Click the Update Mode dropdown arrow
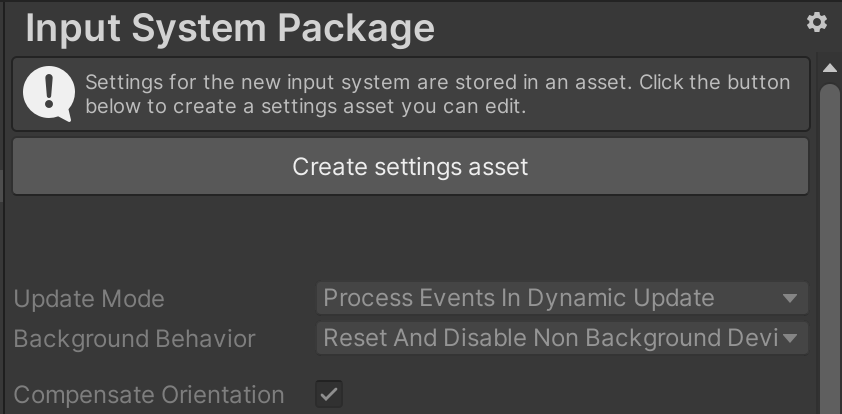The image size is (842, 414). coord(790,298)
